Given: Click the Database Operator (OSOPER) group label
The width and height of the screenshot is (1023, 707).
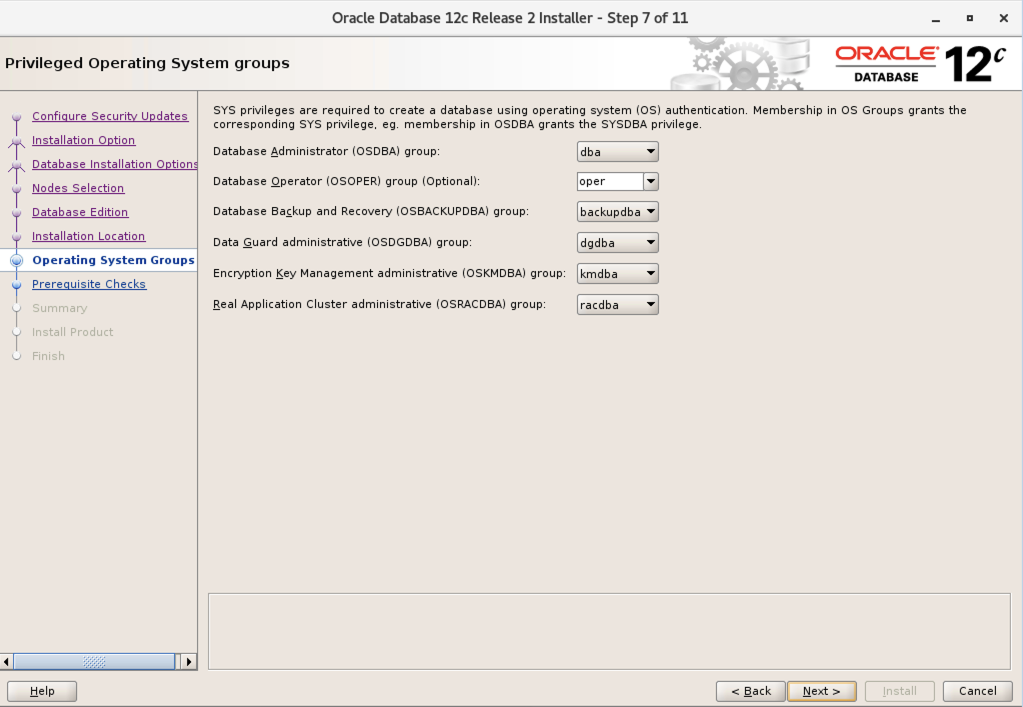Looking at the screenshot, I should click(346, 181).
